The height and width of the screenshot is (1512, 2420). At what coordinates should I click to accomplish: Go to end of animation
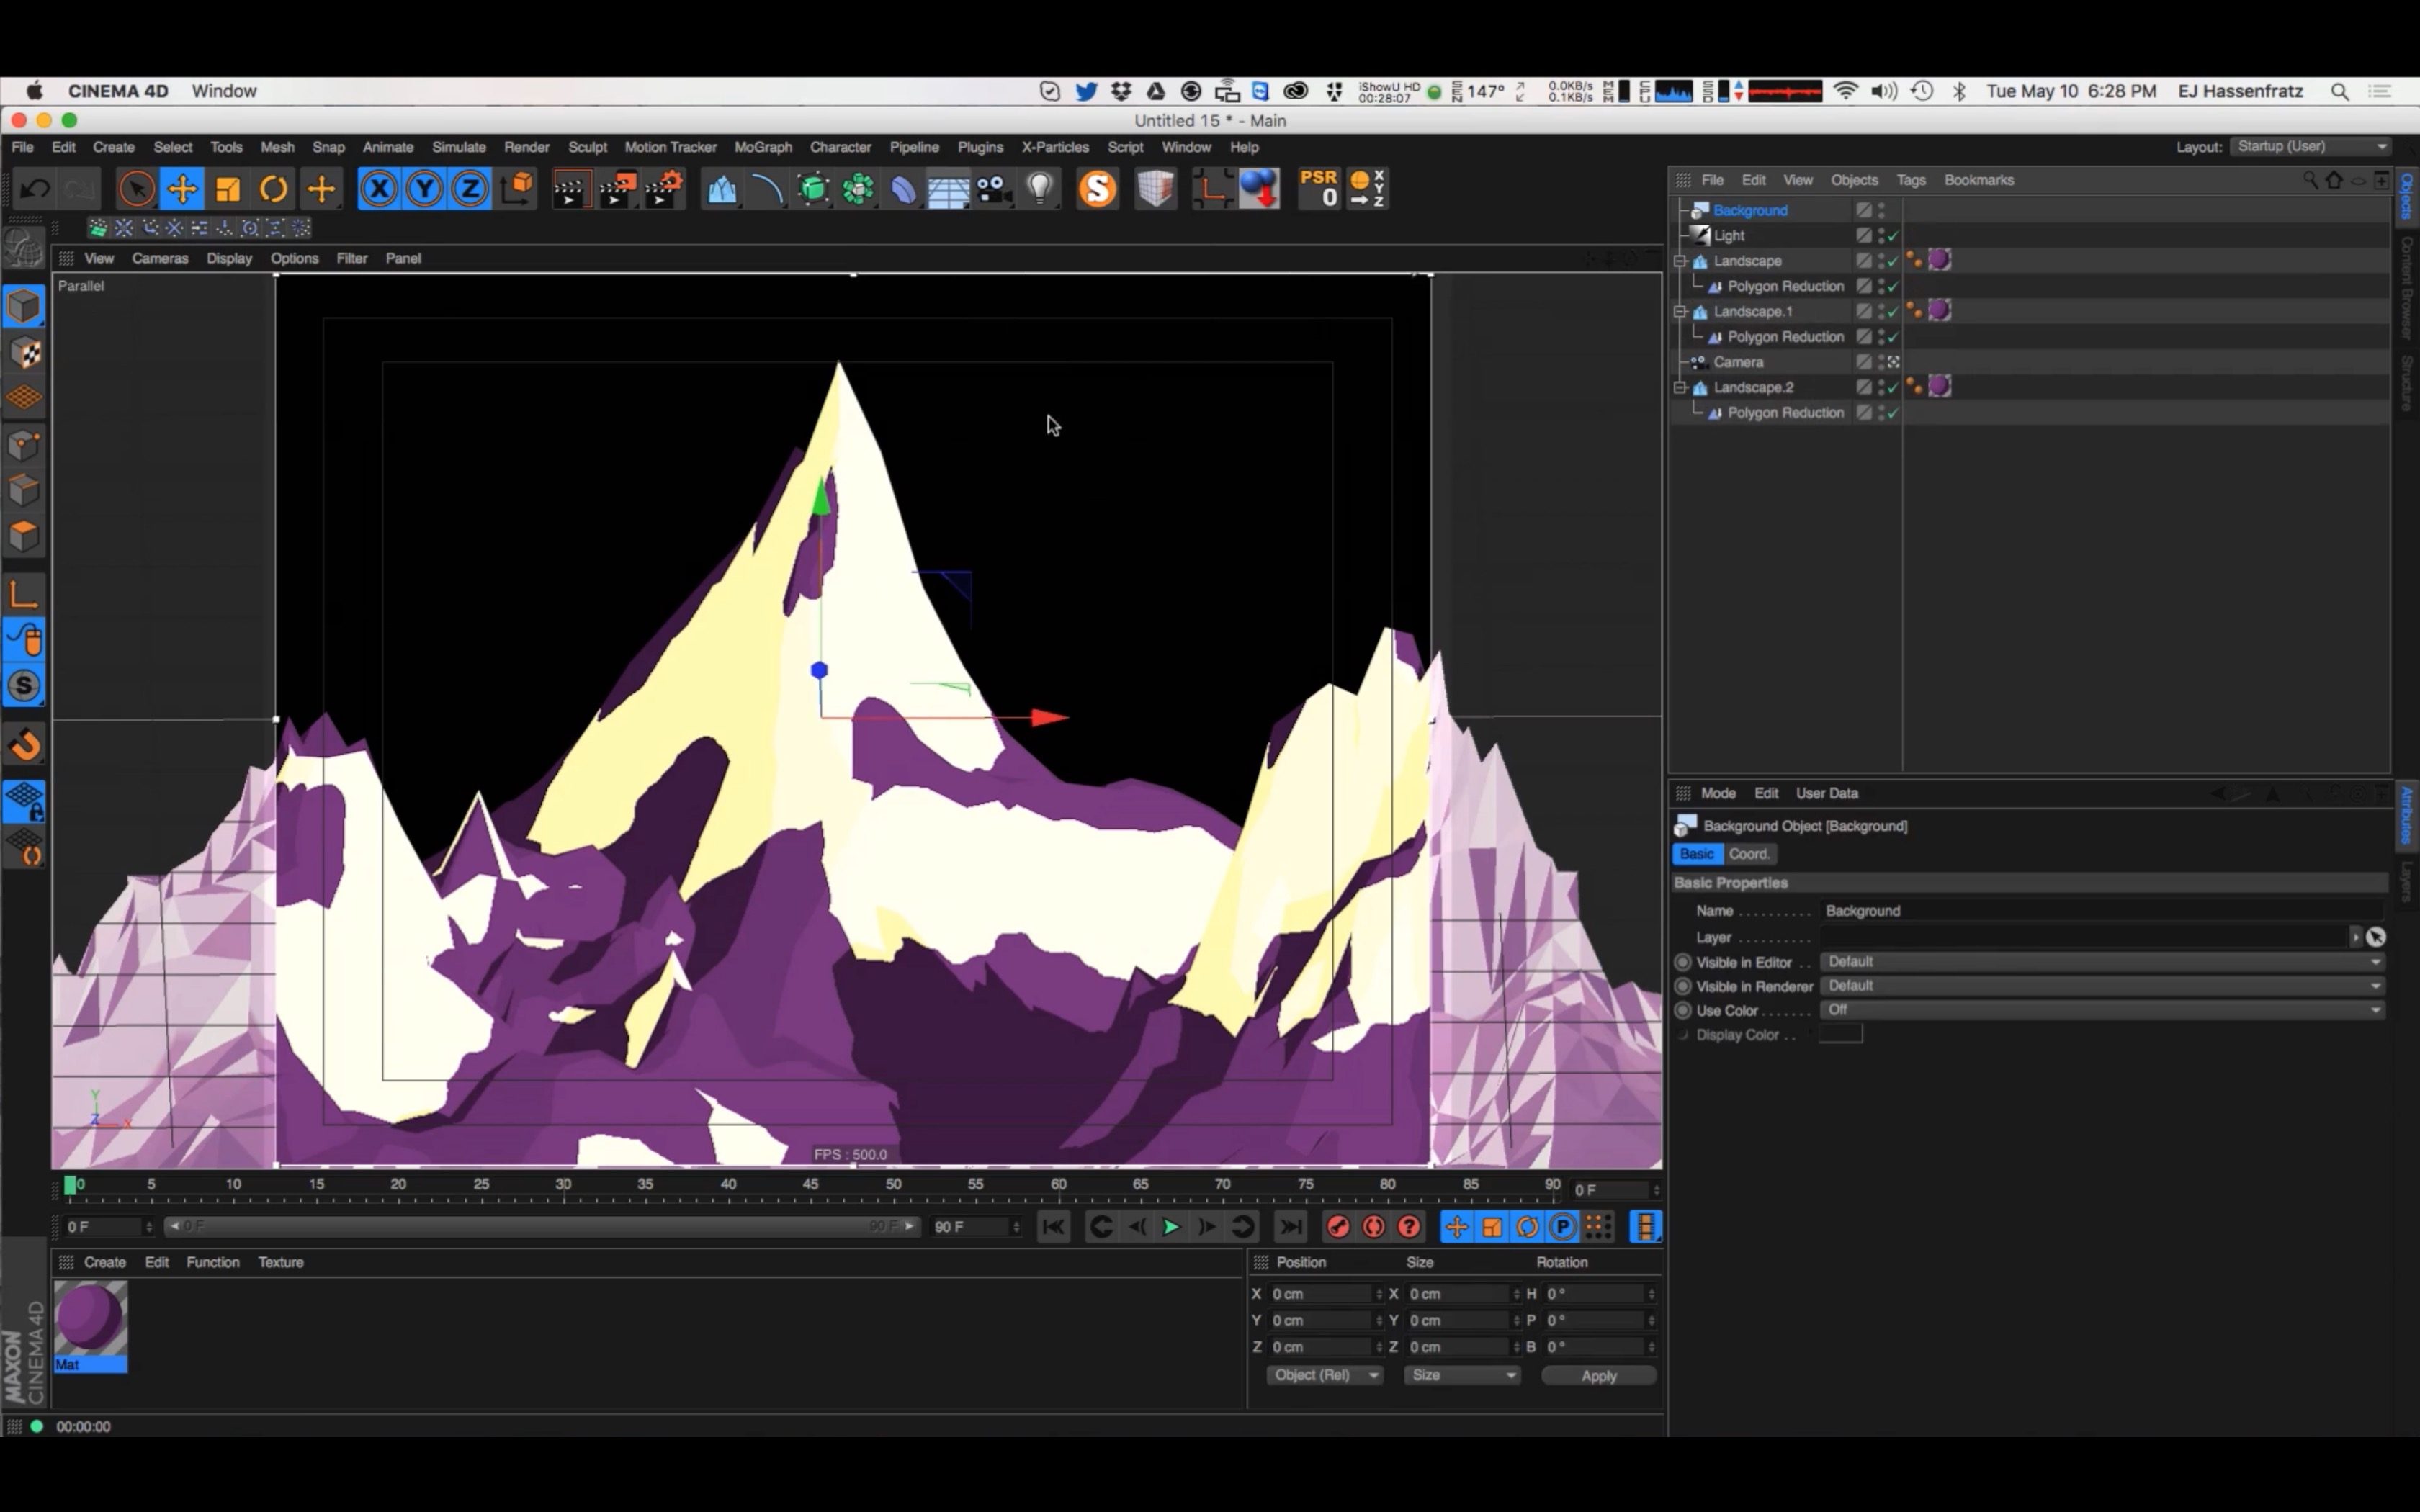click(x=1290, y=1227)
